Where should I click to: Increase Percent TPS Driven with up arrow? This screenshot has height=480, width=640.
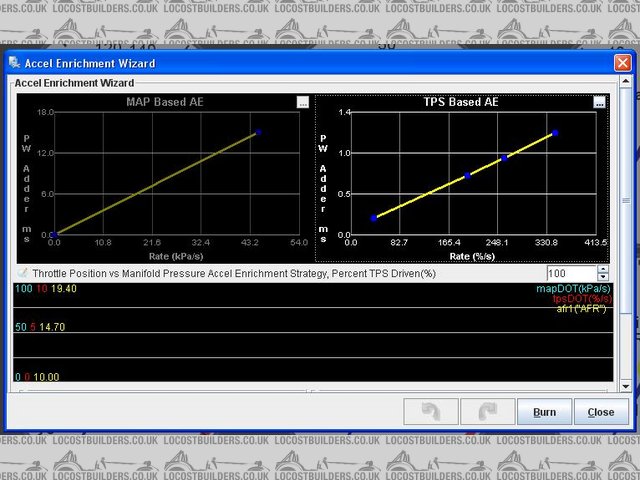pos(602,269)
